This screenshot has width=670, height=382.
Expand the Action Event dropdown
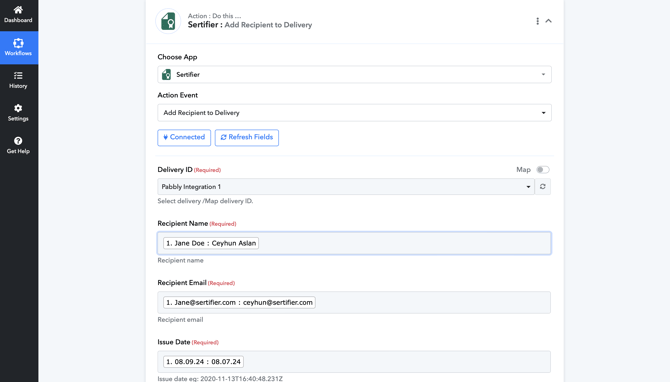[x=354, y=113]
